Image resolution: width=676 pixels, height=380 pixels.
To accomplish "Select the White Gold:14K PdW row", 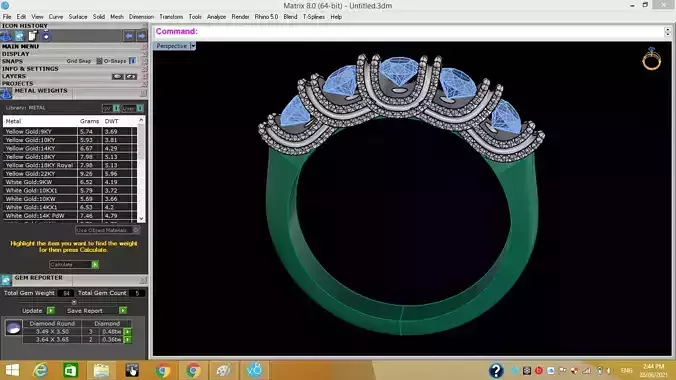I will coord(70,216).
